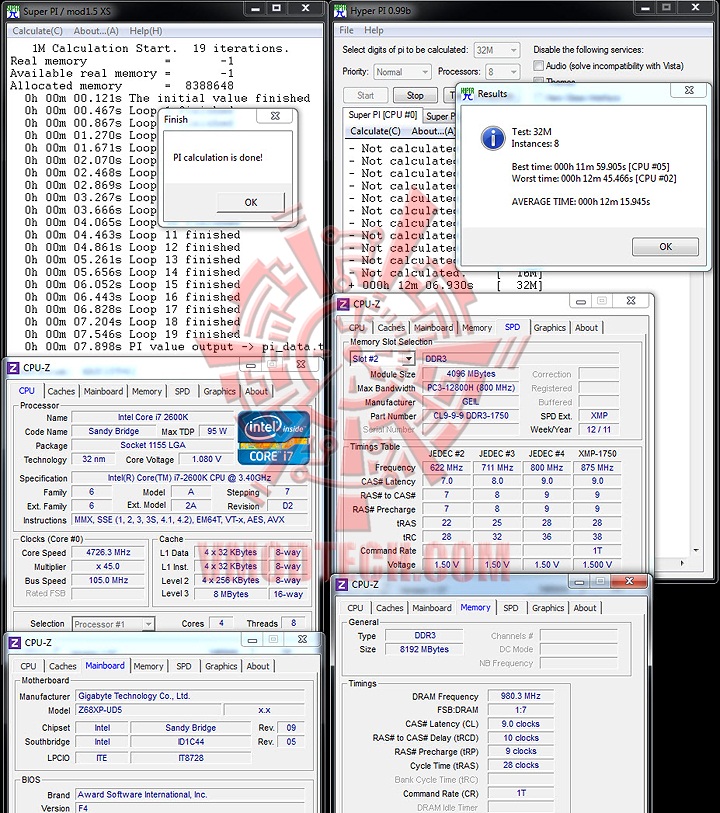Close the CPU-Z Memory window
Viewport: 720px width, 813px height.
point(629,581)
